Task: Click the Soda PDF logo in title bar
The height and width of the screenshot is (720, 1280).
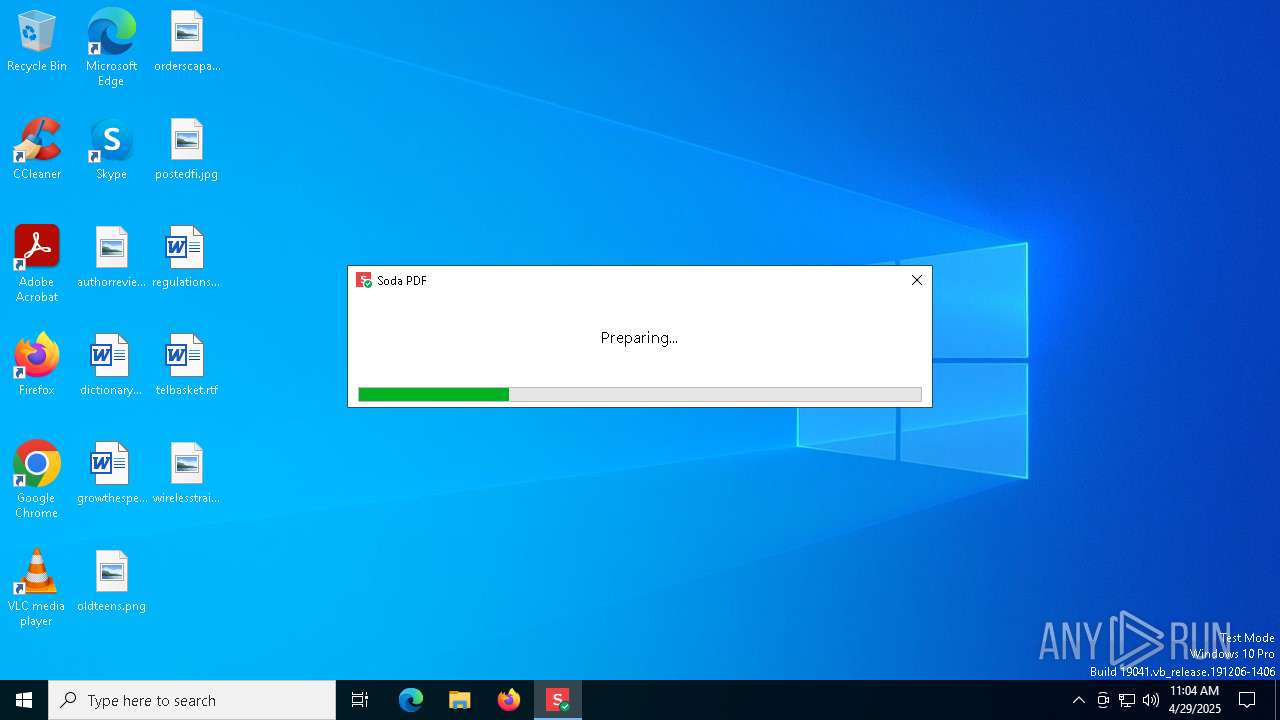Action: click(x=364, y=281)
